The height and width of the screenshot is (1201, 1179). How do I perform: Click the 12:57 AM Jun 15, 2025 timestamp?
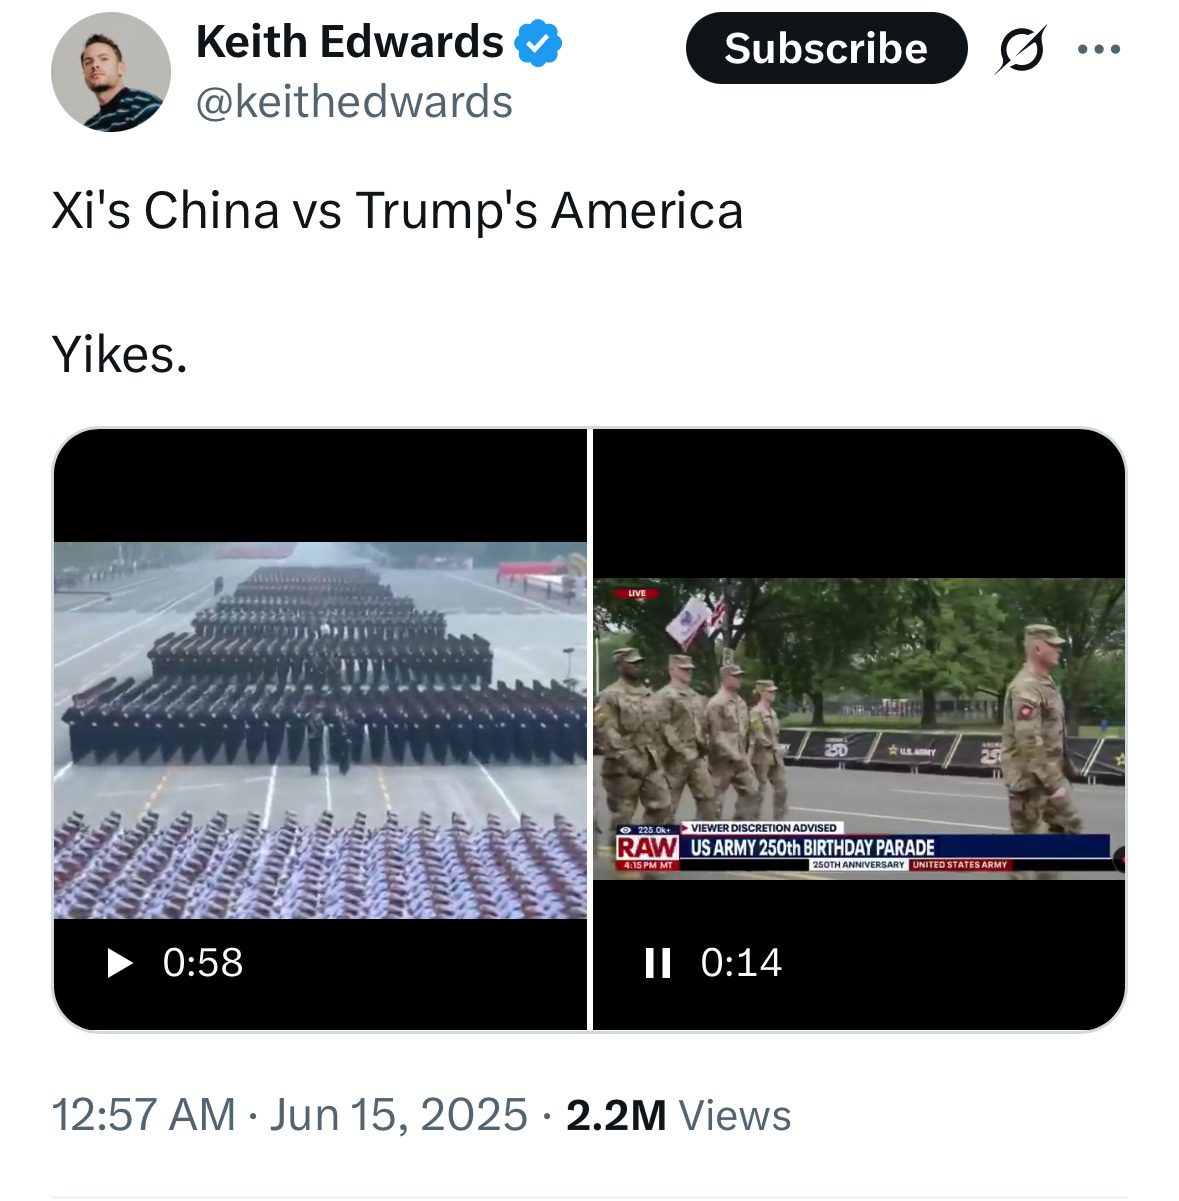289,1115
